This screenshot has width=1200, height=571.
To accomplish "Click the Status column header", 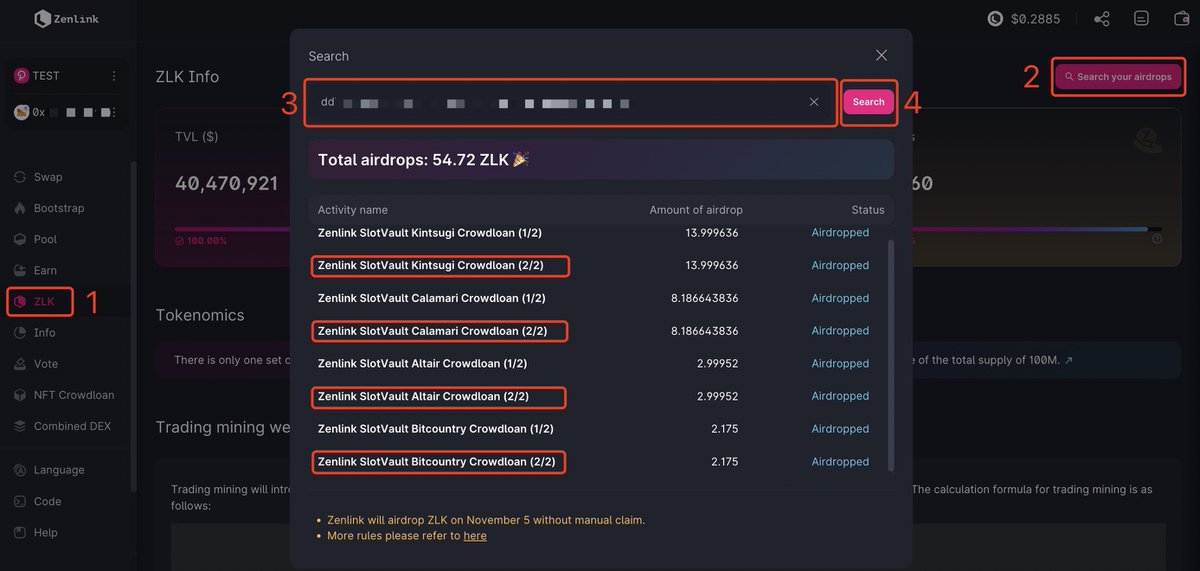I will [x=868, y=210].
